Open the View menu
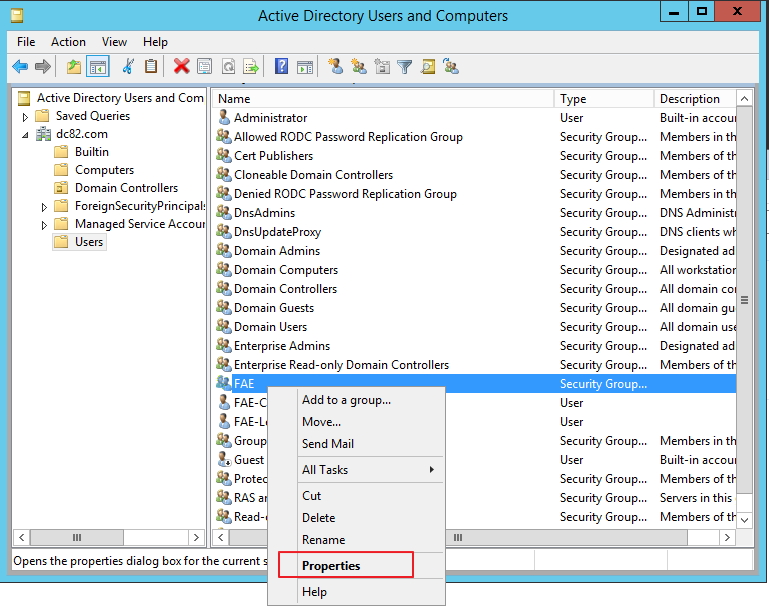The width and height of the screenshot is (769, 608). pyautogui.click(x=114, y=42)
